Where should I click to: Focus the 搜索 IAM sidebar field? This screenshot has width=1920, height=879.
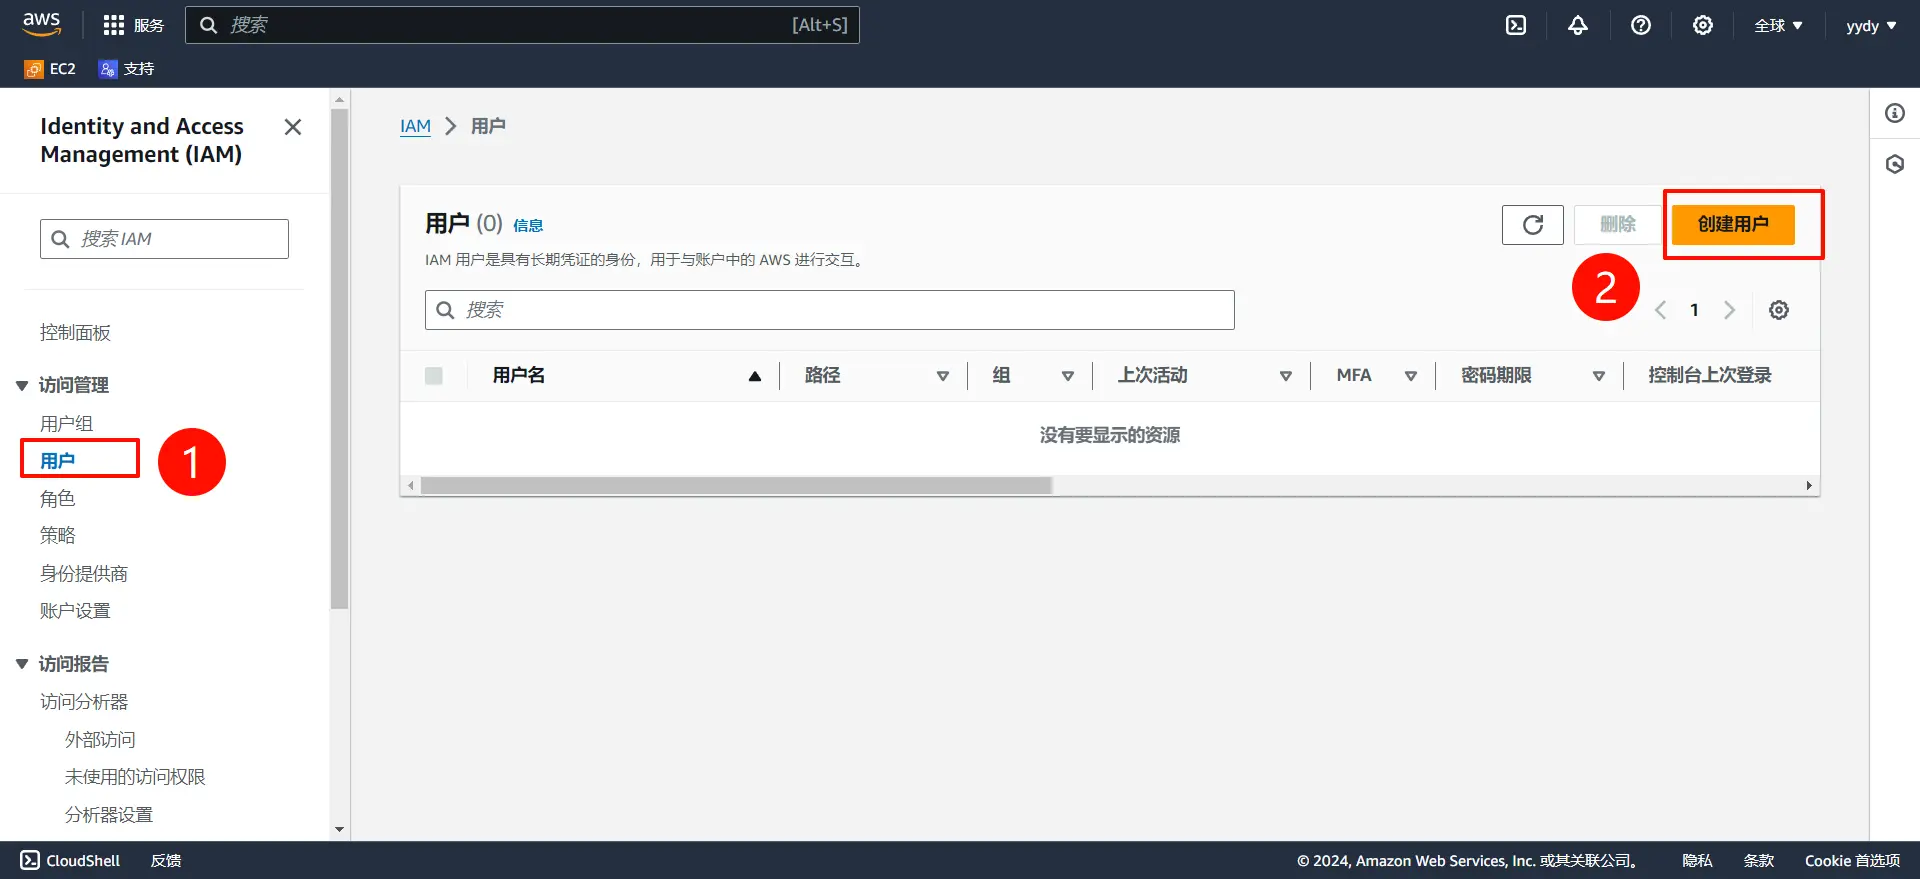pos(164,239)
